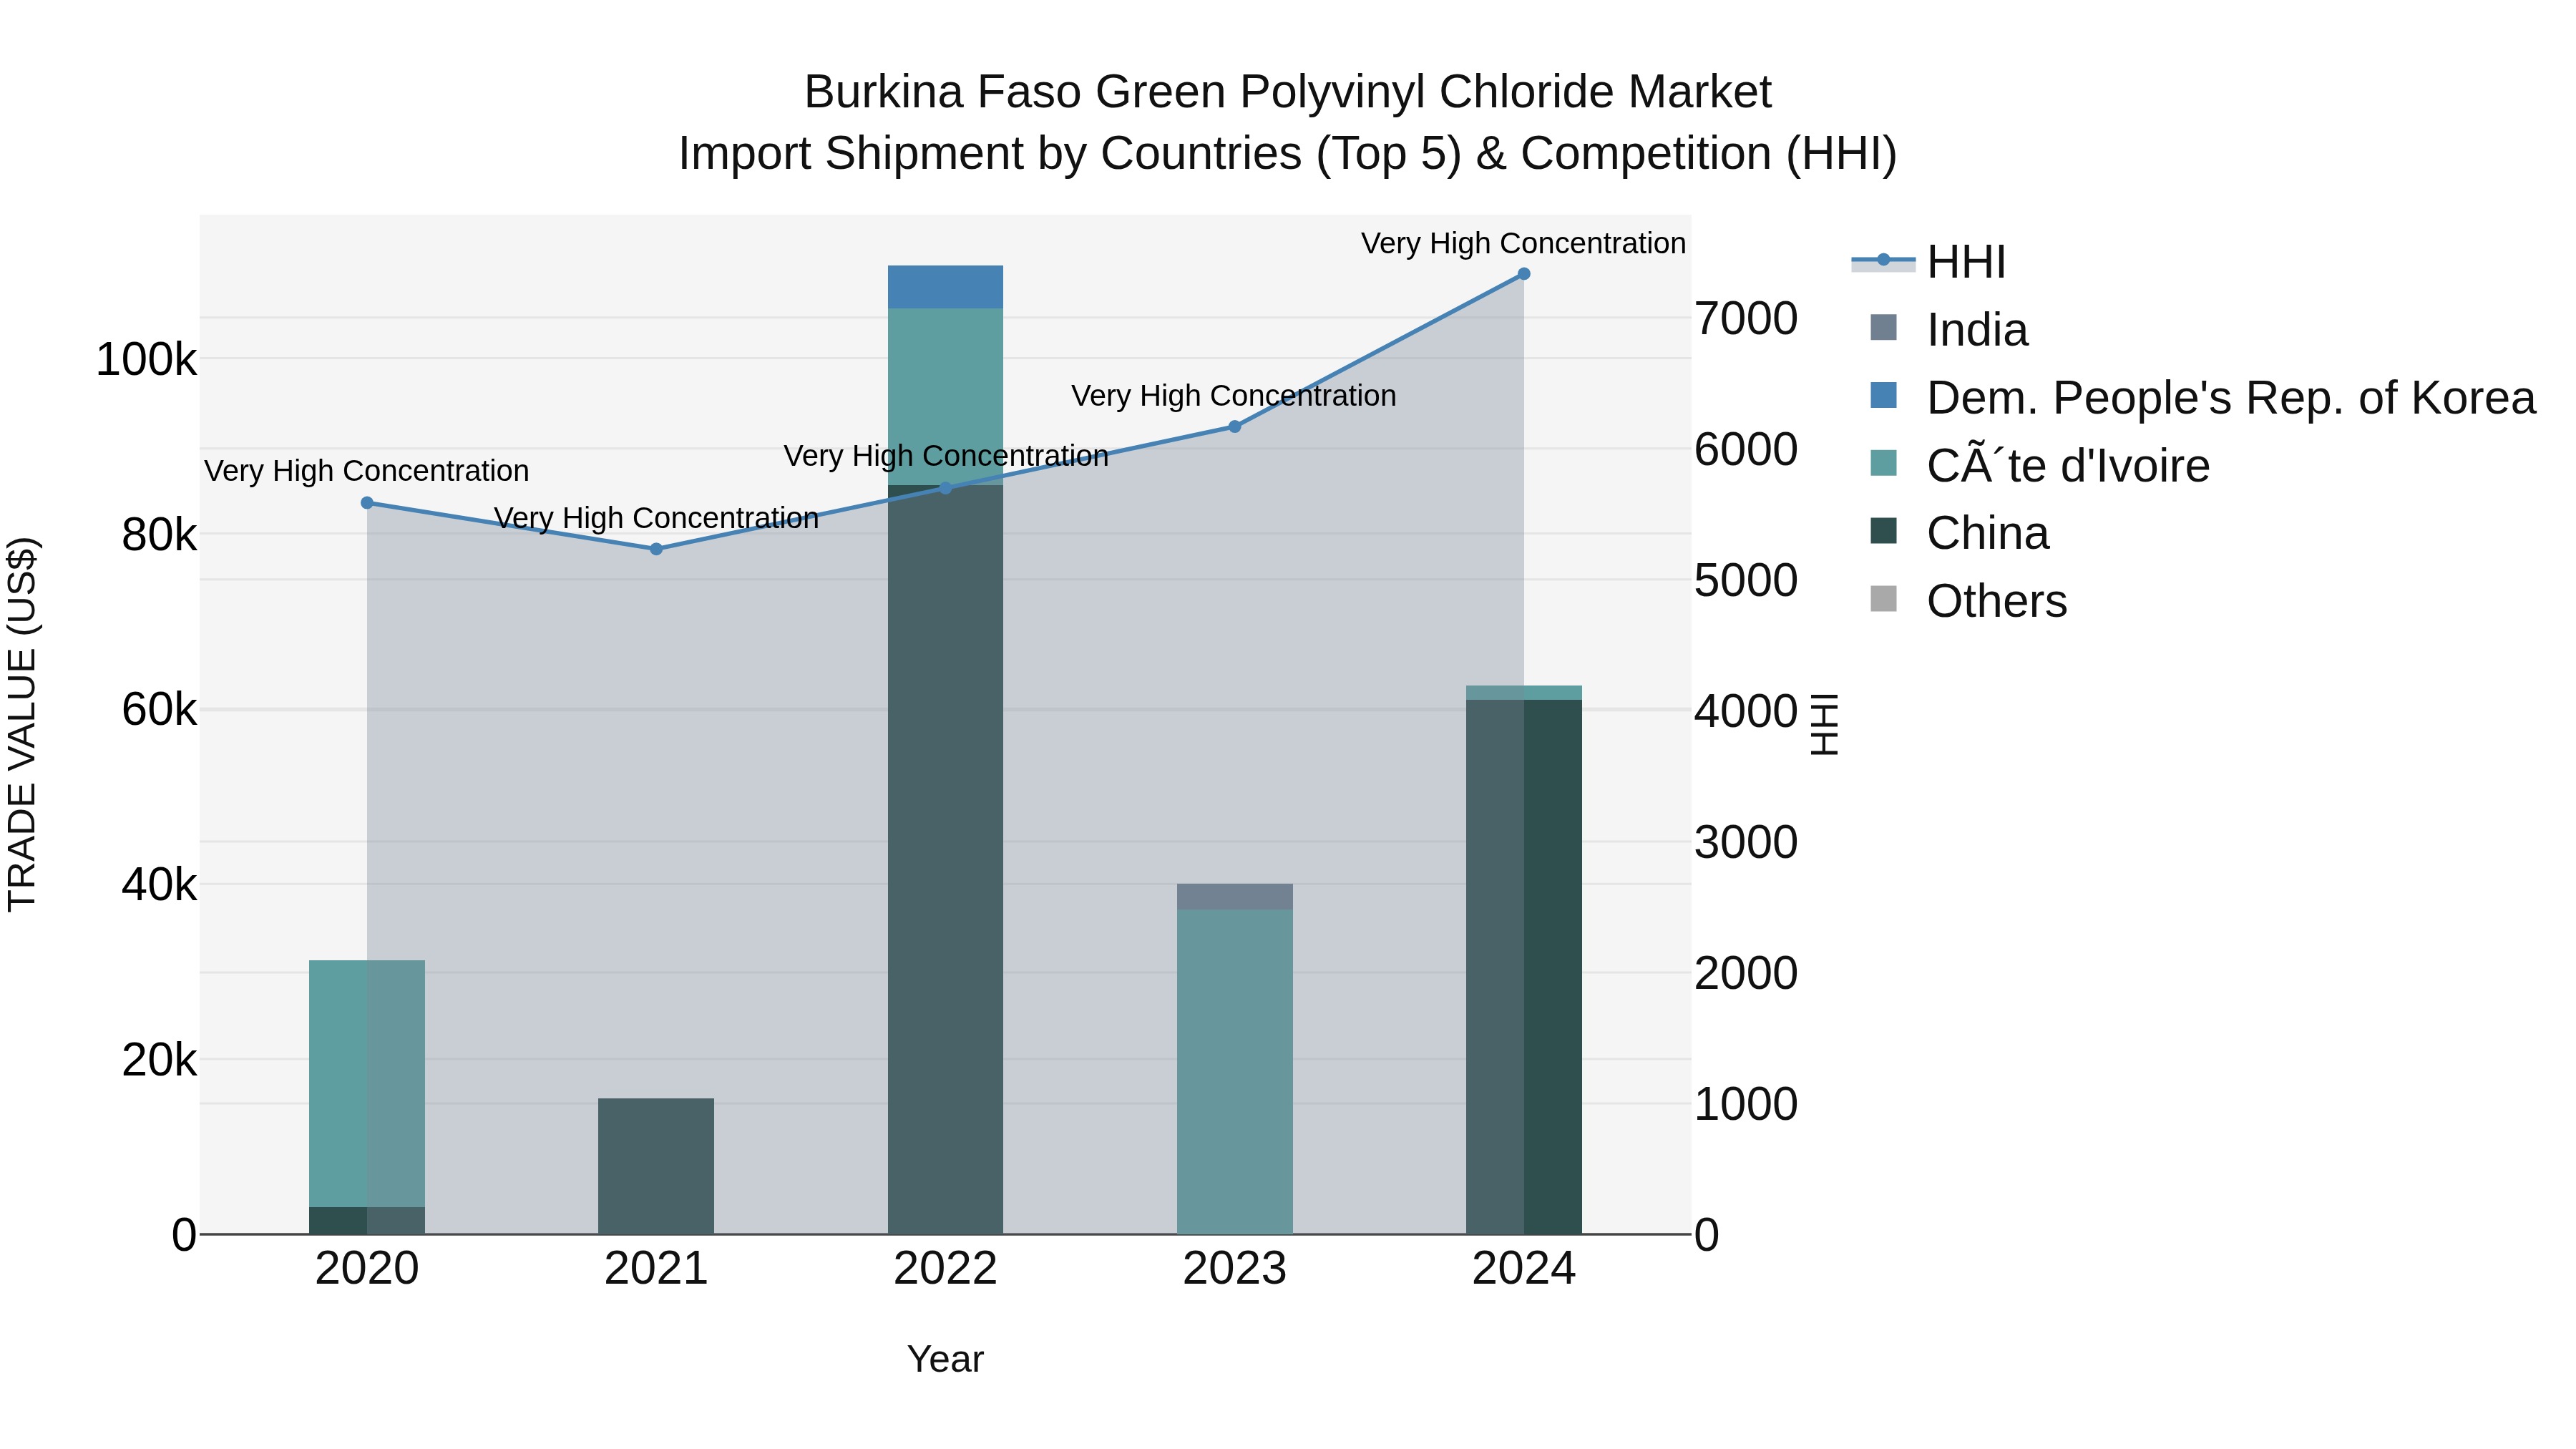Toggle the HHI legend entry
Image resolution: width=2576 pixels, height=1449 pixels.
tap(1930, 262)
